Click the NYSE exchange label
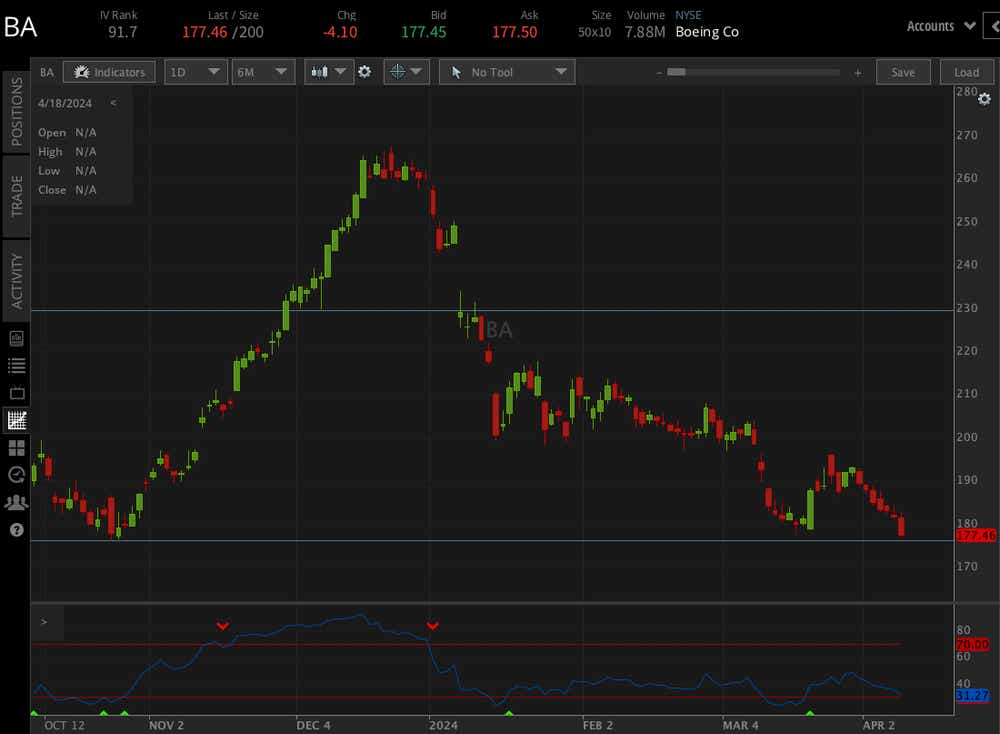The image size is (1000, 734). 688,15
